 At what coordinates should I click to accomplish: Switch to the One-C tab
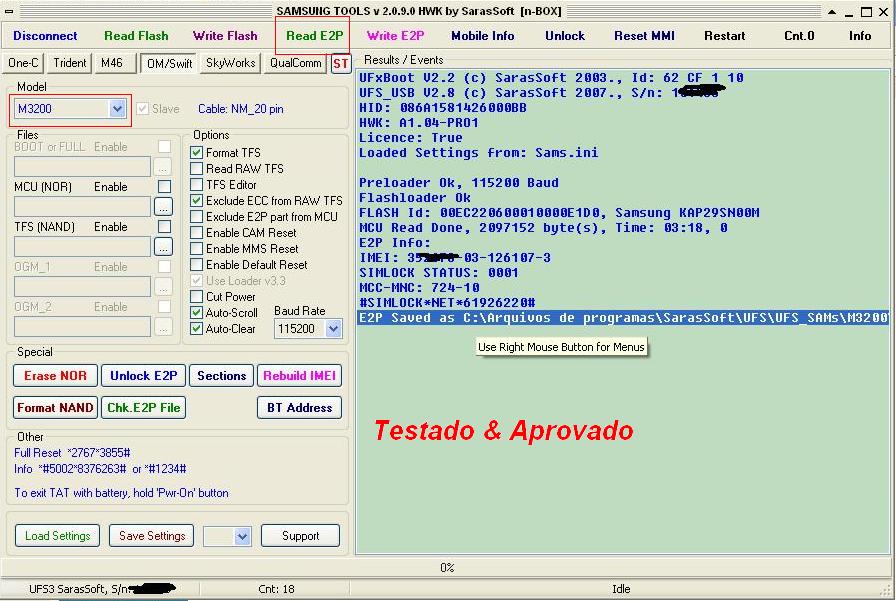pyautogui.click(x=23, y=63)
